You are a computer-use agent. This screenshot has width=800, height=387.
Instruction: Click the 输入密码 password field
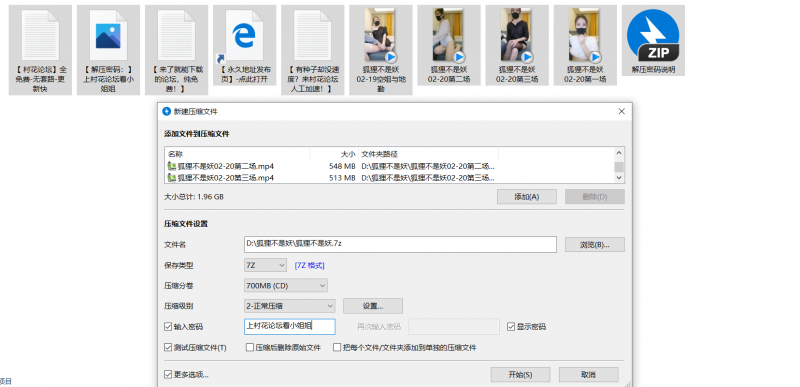290,326
